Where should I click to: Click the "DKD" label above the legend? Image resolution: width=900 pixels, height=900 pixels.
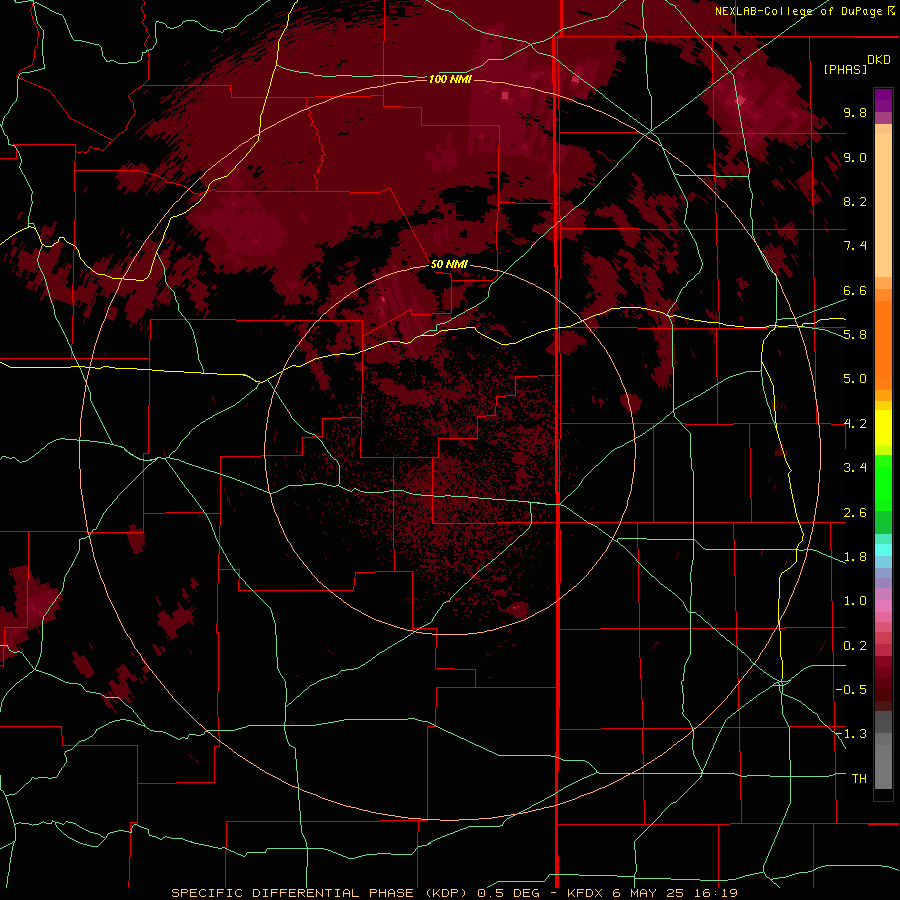[879, 60]
